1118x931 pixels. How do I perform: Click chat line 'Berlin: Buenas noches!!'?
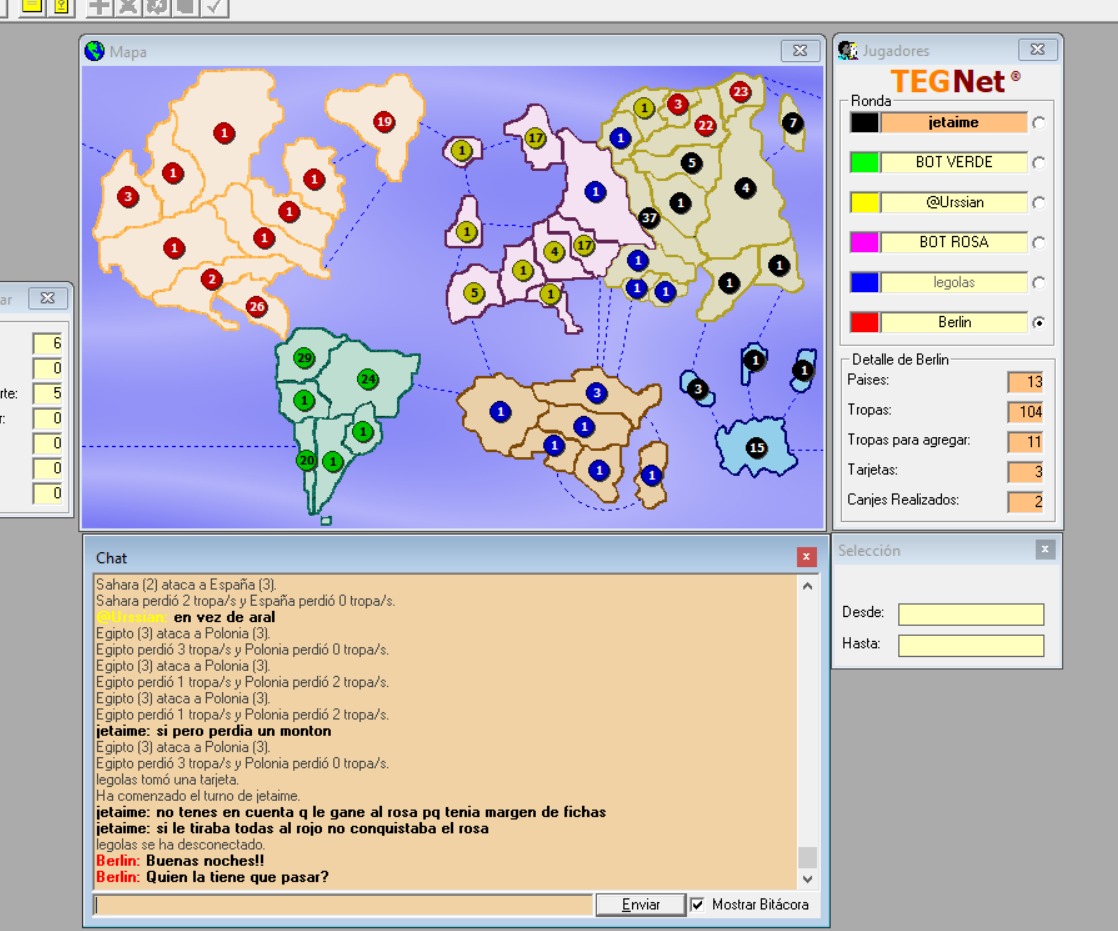coord(180,860)
